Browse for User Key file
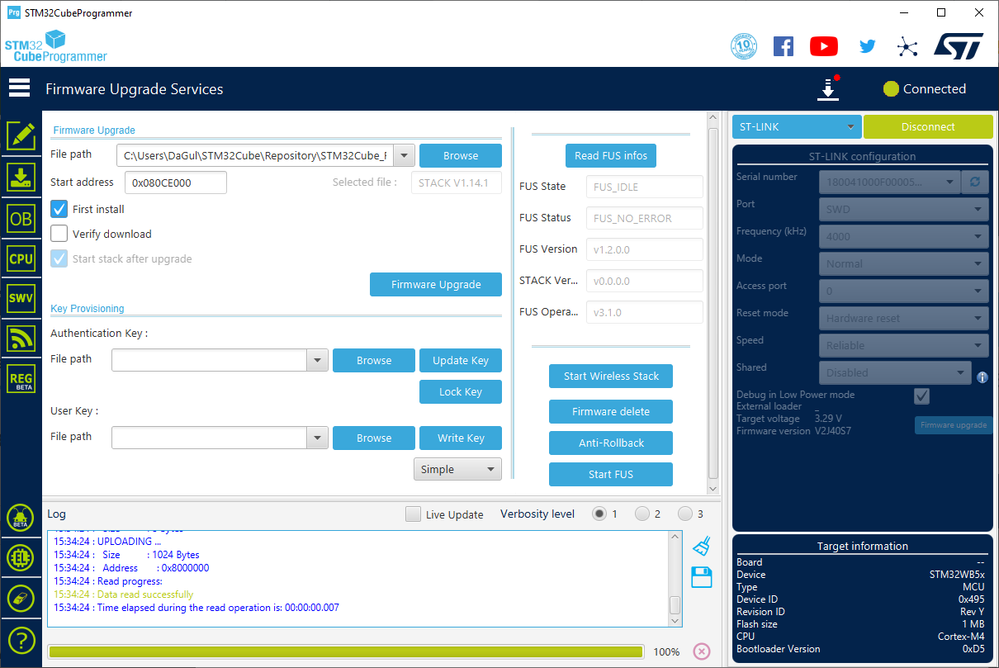 click(x=373, y=438)
